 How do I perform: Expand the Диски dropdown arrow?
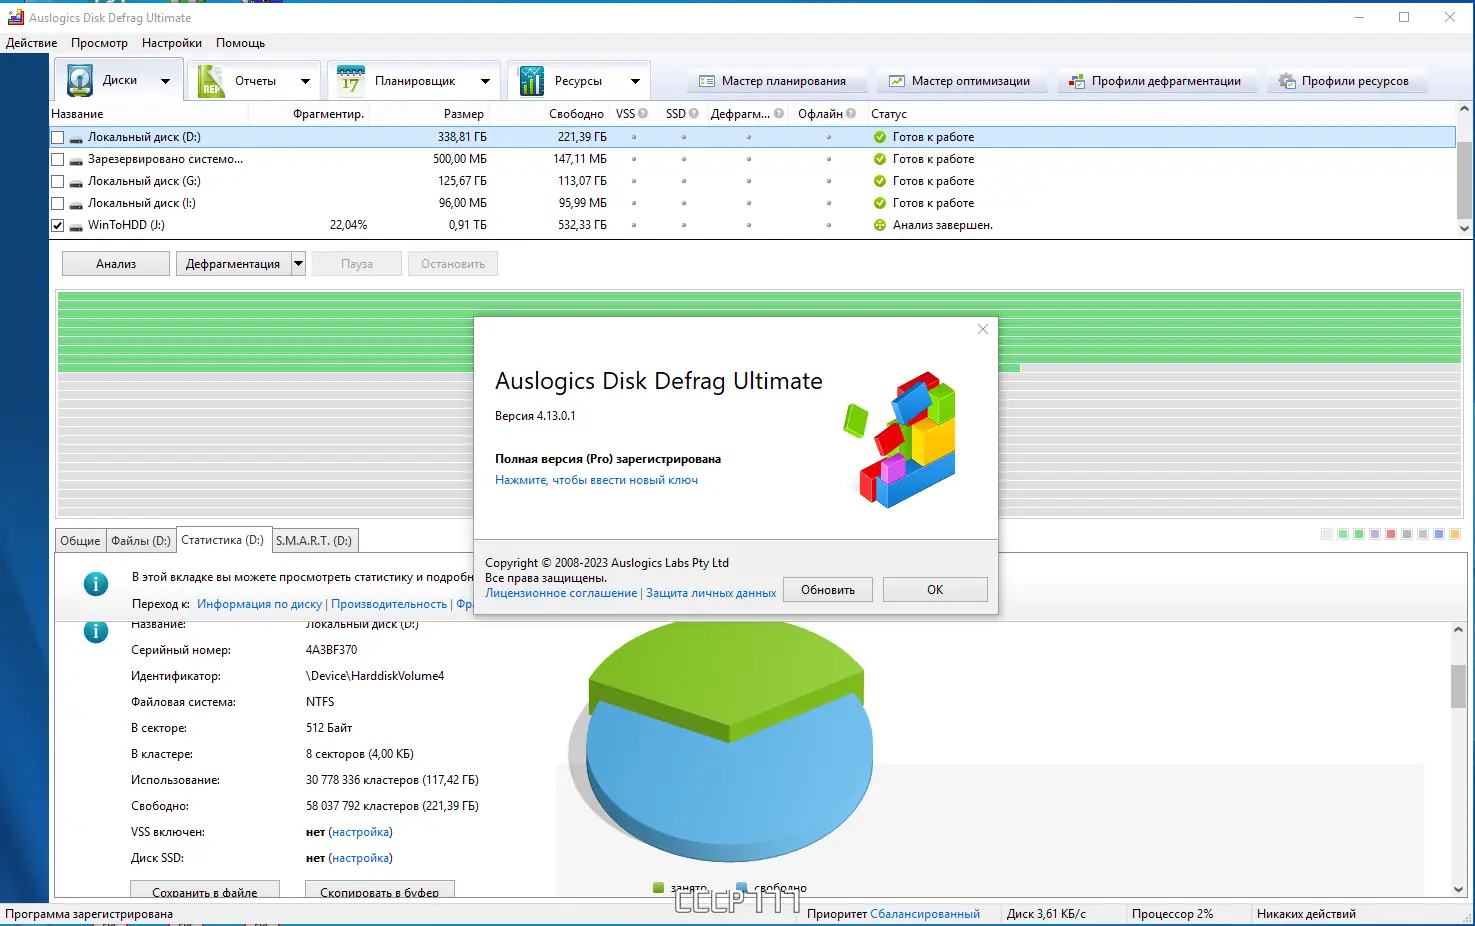point(165,81)
